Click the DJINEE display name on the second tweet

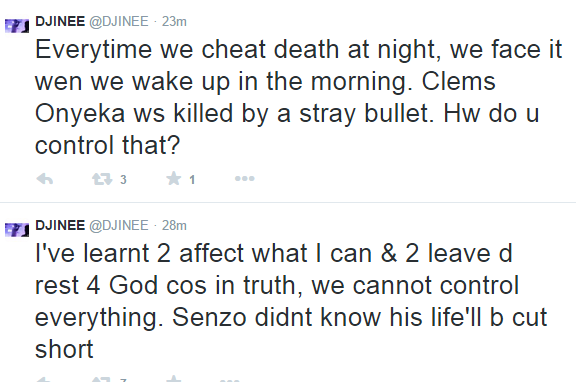point(60,225)
